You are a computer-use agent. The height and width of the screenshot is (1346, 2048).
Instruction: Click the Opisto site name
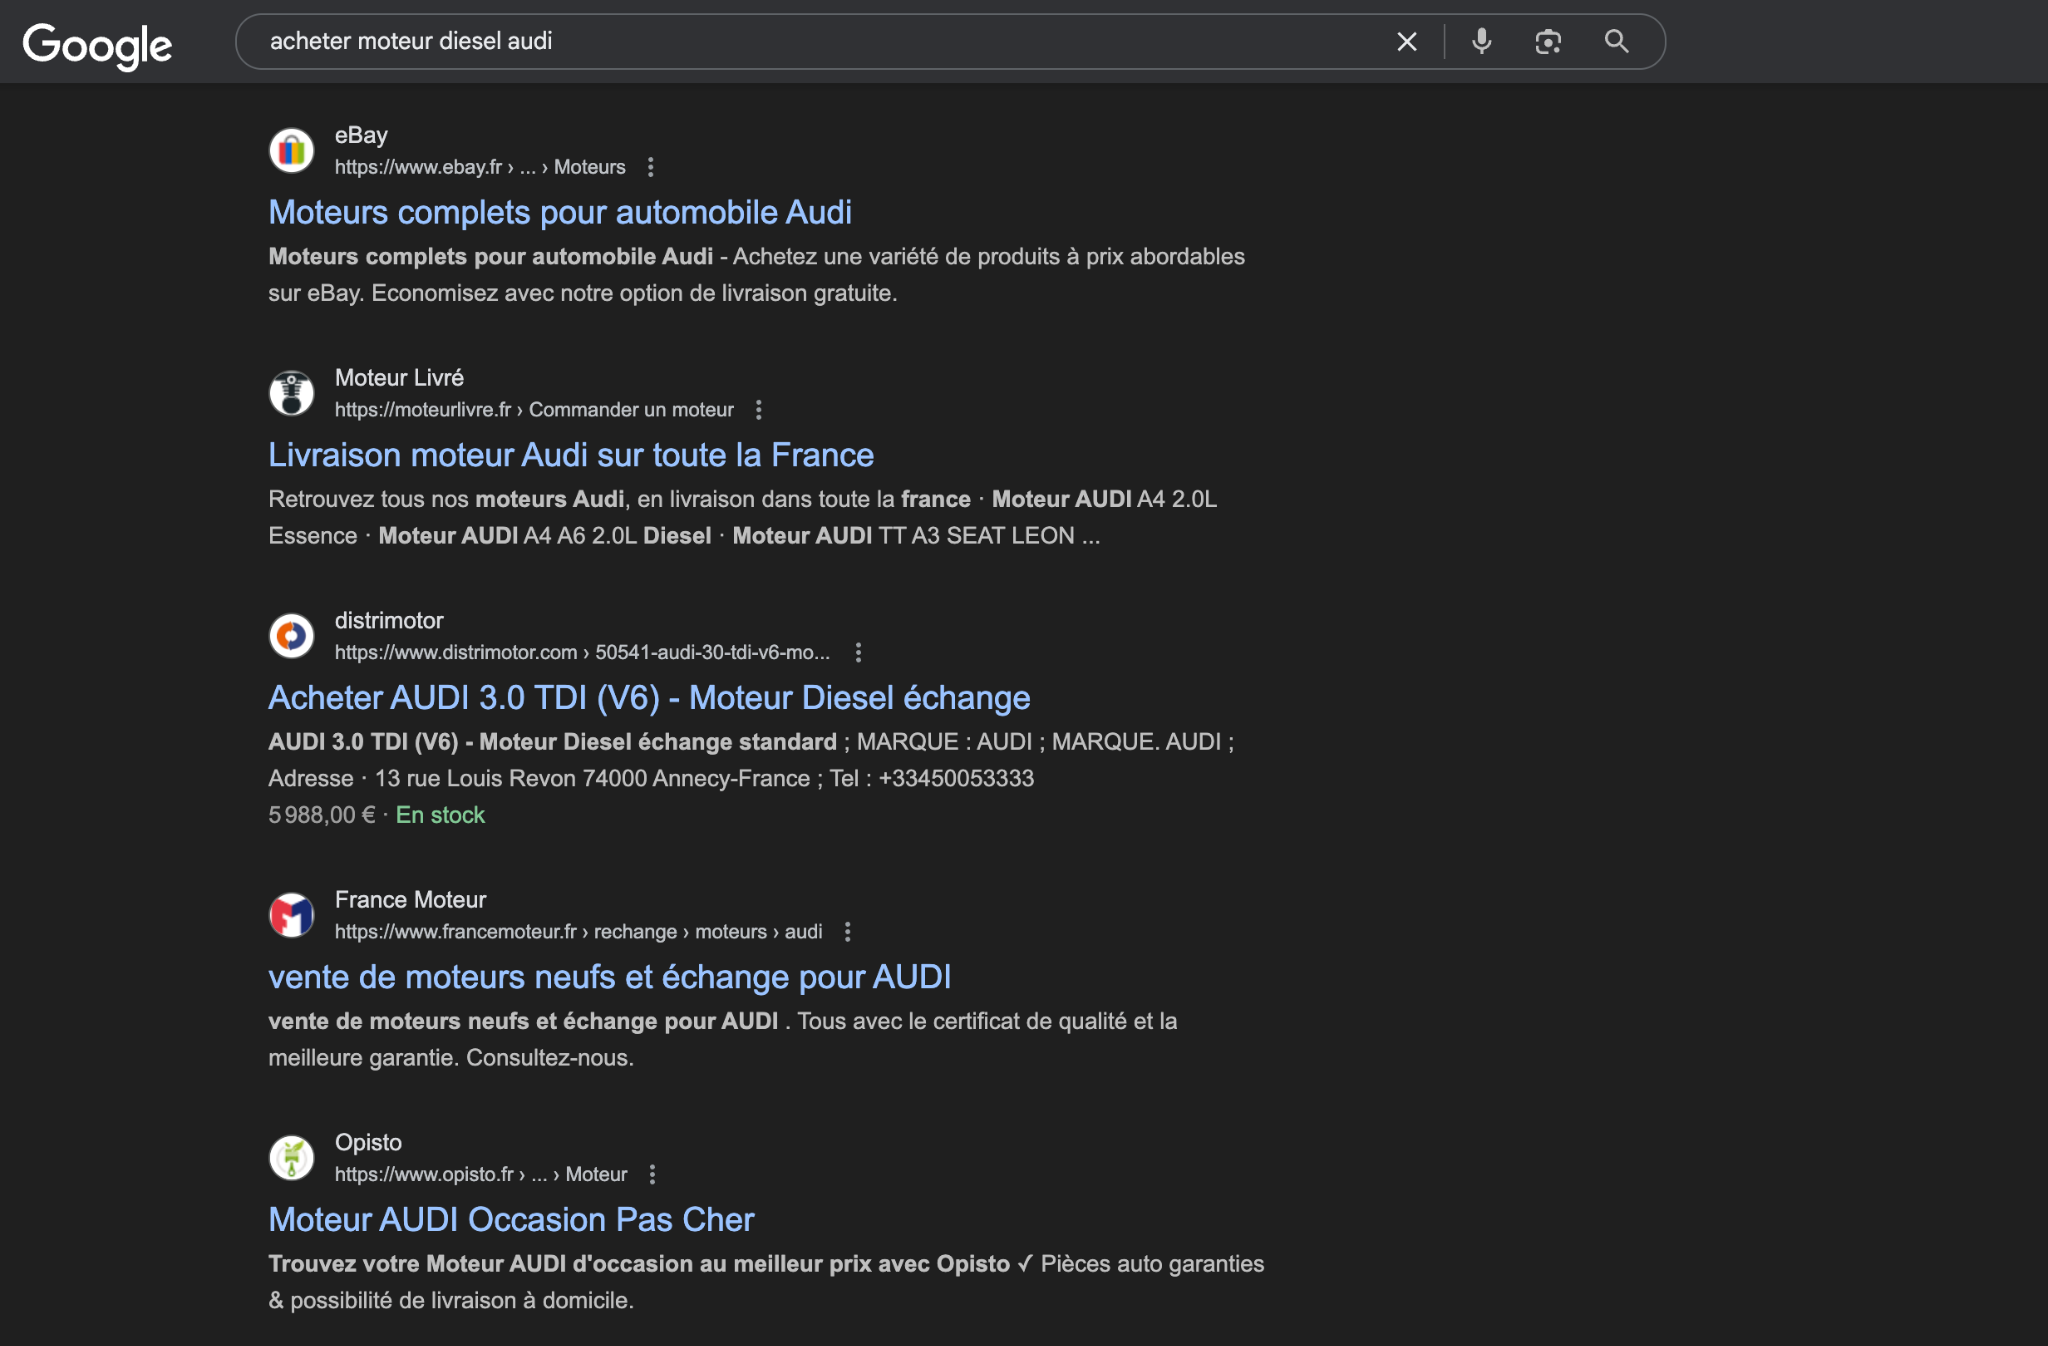click(368, 1143)
